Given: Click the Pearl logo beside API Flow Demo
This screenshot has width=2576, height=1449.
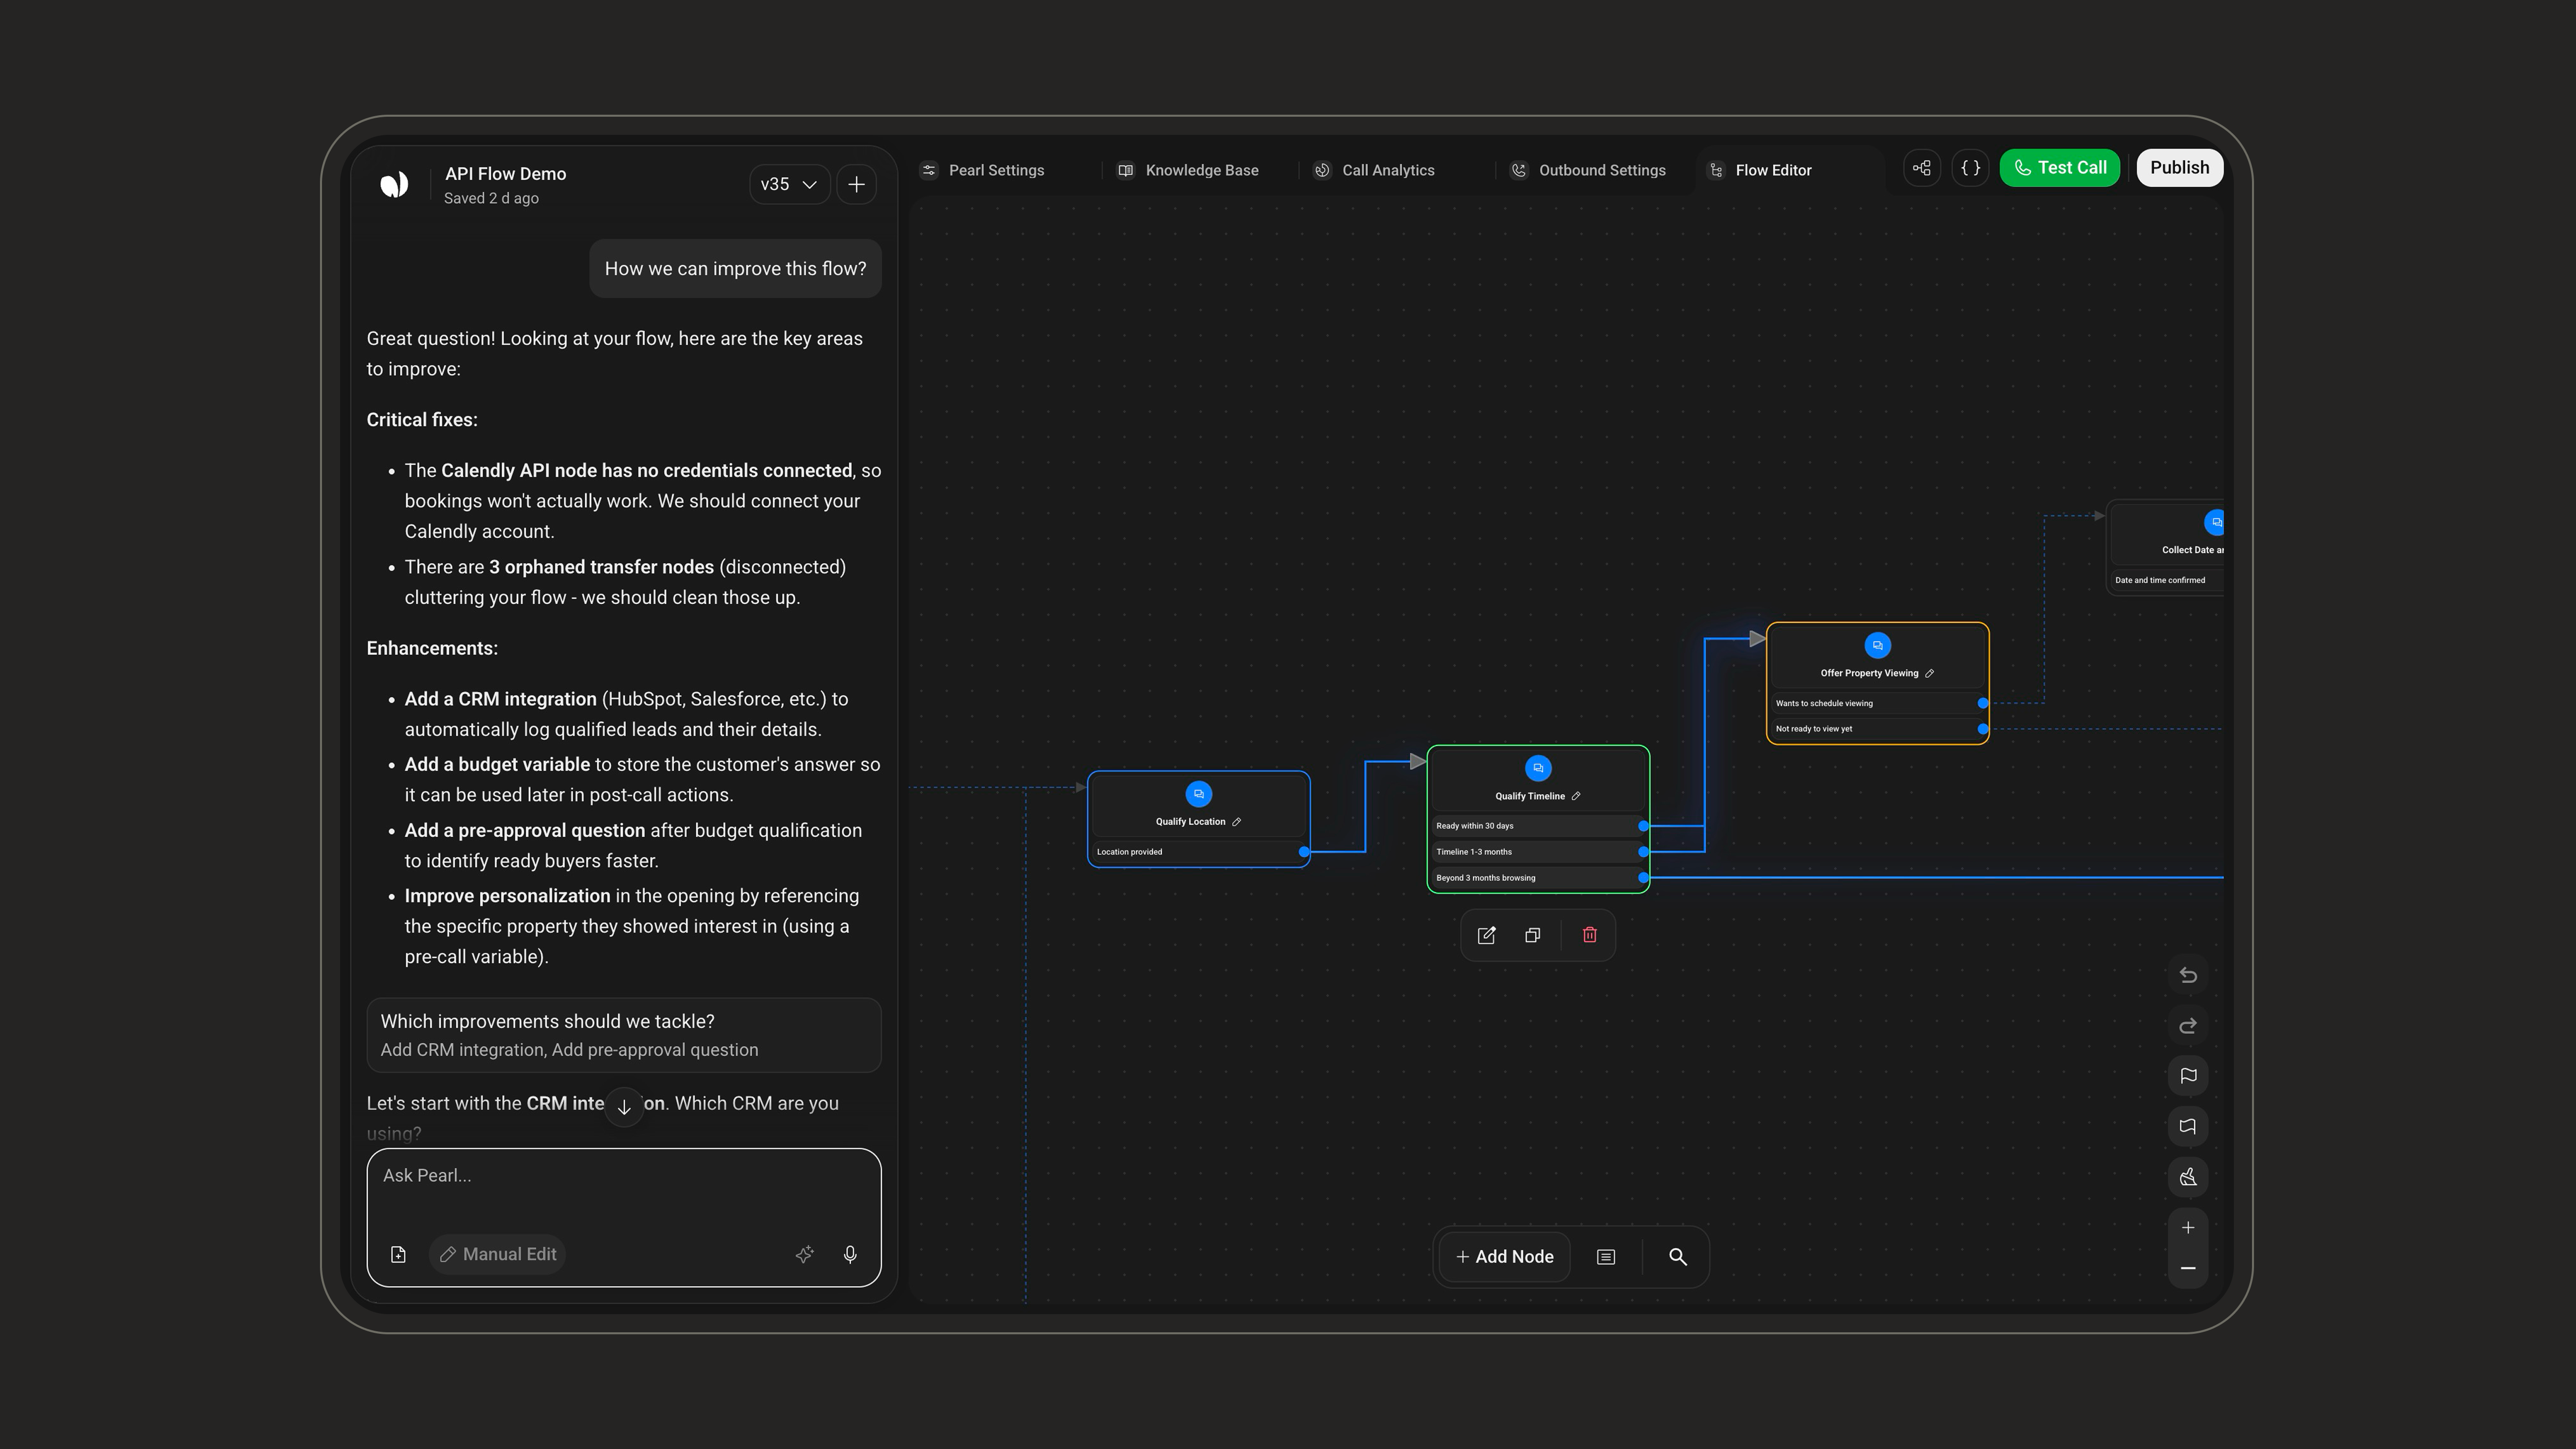Looking at the screenshot, I should click(x=394, y=184).
